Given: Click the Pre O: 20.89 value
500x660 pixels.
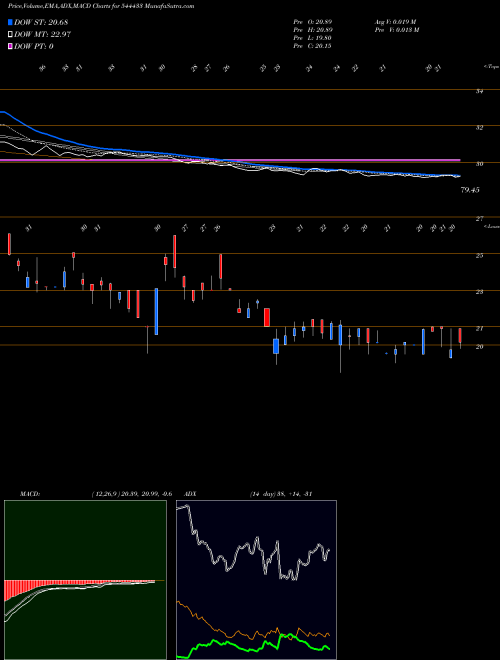Looking at the screenshot, I should tap(313, 21).
